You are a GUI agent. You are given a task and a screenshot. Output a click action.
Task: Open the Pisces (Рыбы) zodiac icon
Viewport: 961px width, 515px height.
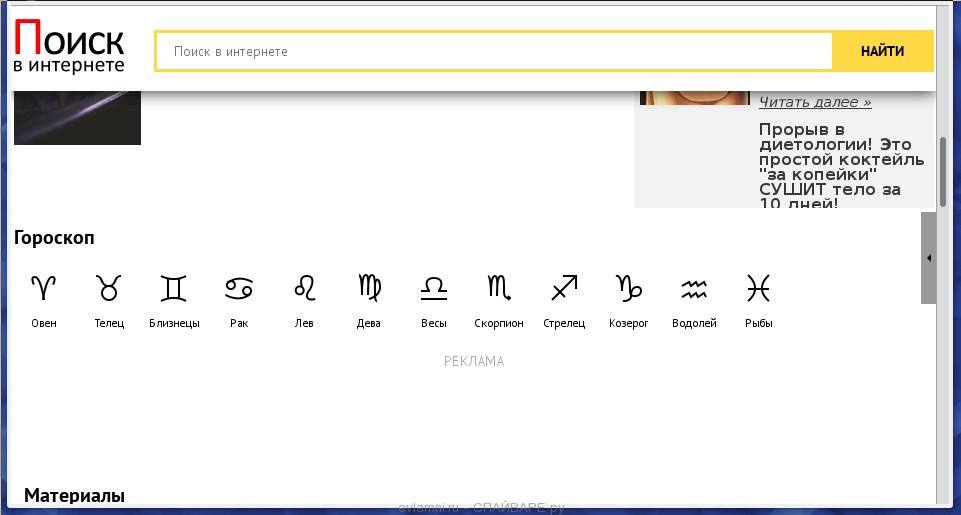(759, 289)
